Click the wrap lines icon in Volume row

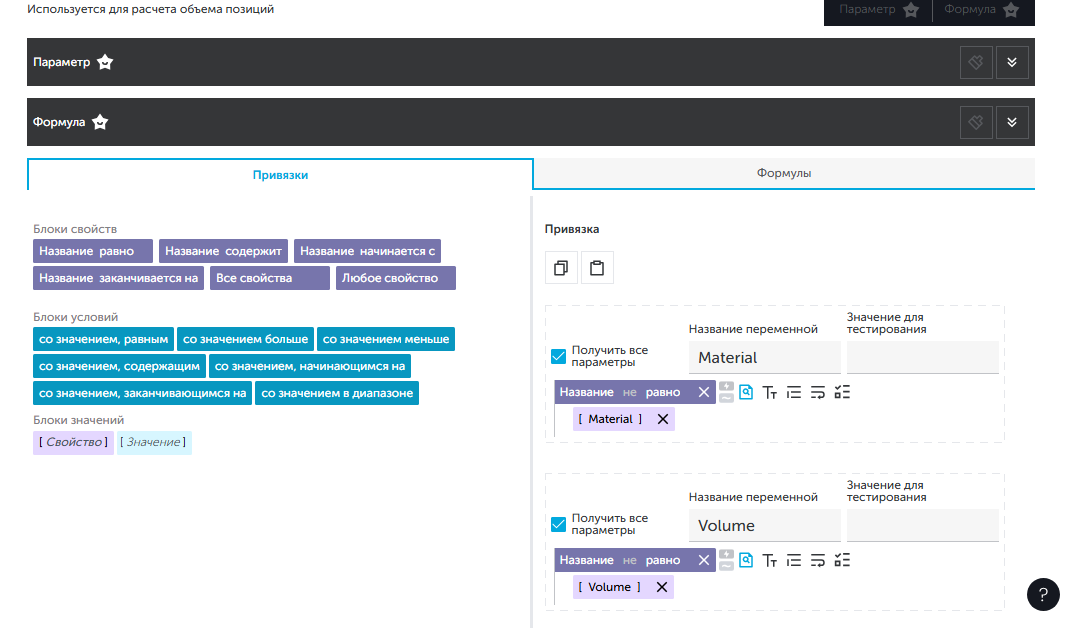click(x=818, y=560)
